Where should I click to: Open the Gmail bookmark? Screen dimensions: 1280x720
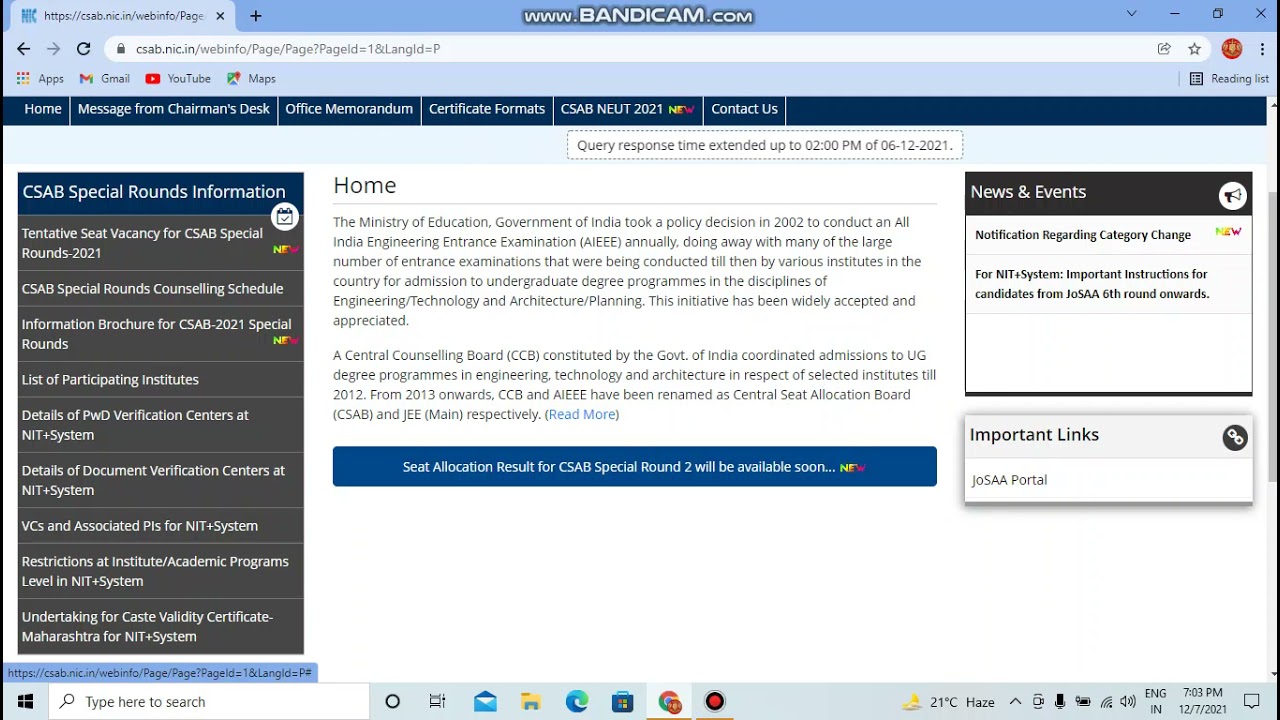point(105,78)
